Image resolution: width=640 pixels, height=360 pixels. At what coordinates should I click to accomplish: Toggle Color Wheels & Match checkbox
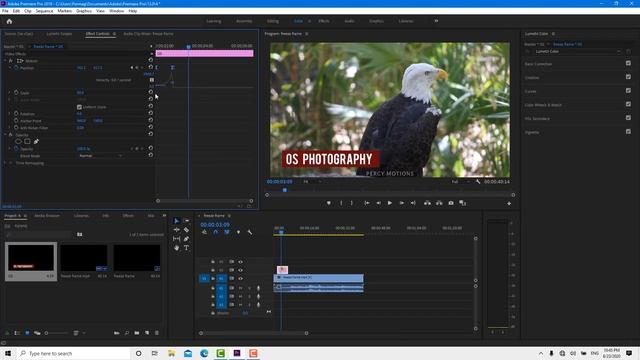(628, 104)
